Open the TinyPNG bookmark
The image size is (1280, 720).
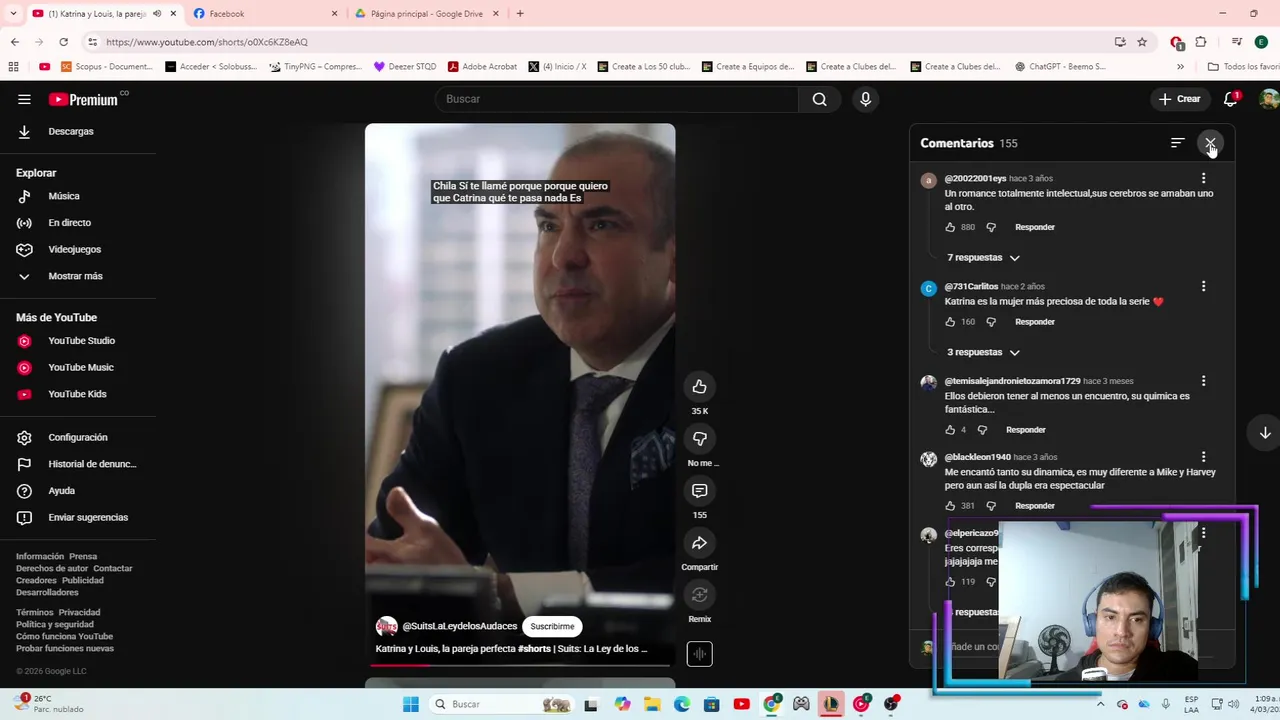315,67
